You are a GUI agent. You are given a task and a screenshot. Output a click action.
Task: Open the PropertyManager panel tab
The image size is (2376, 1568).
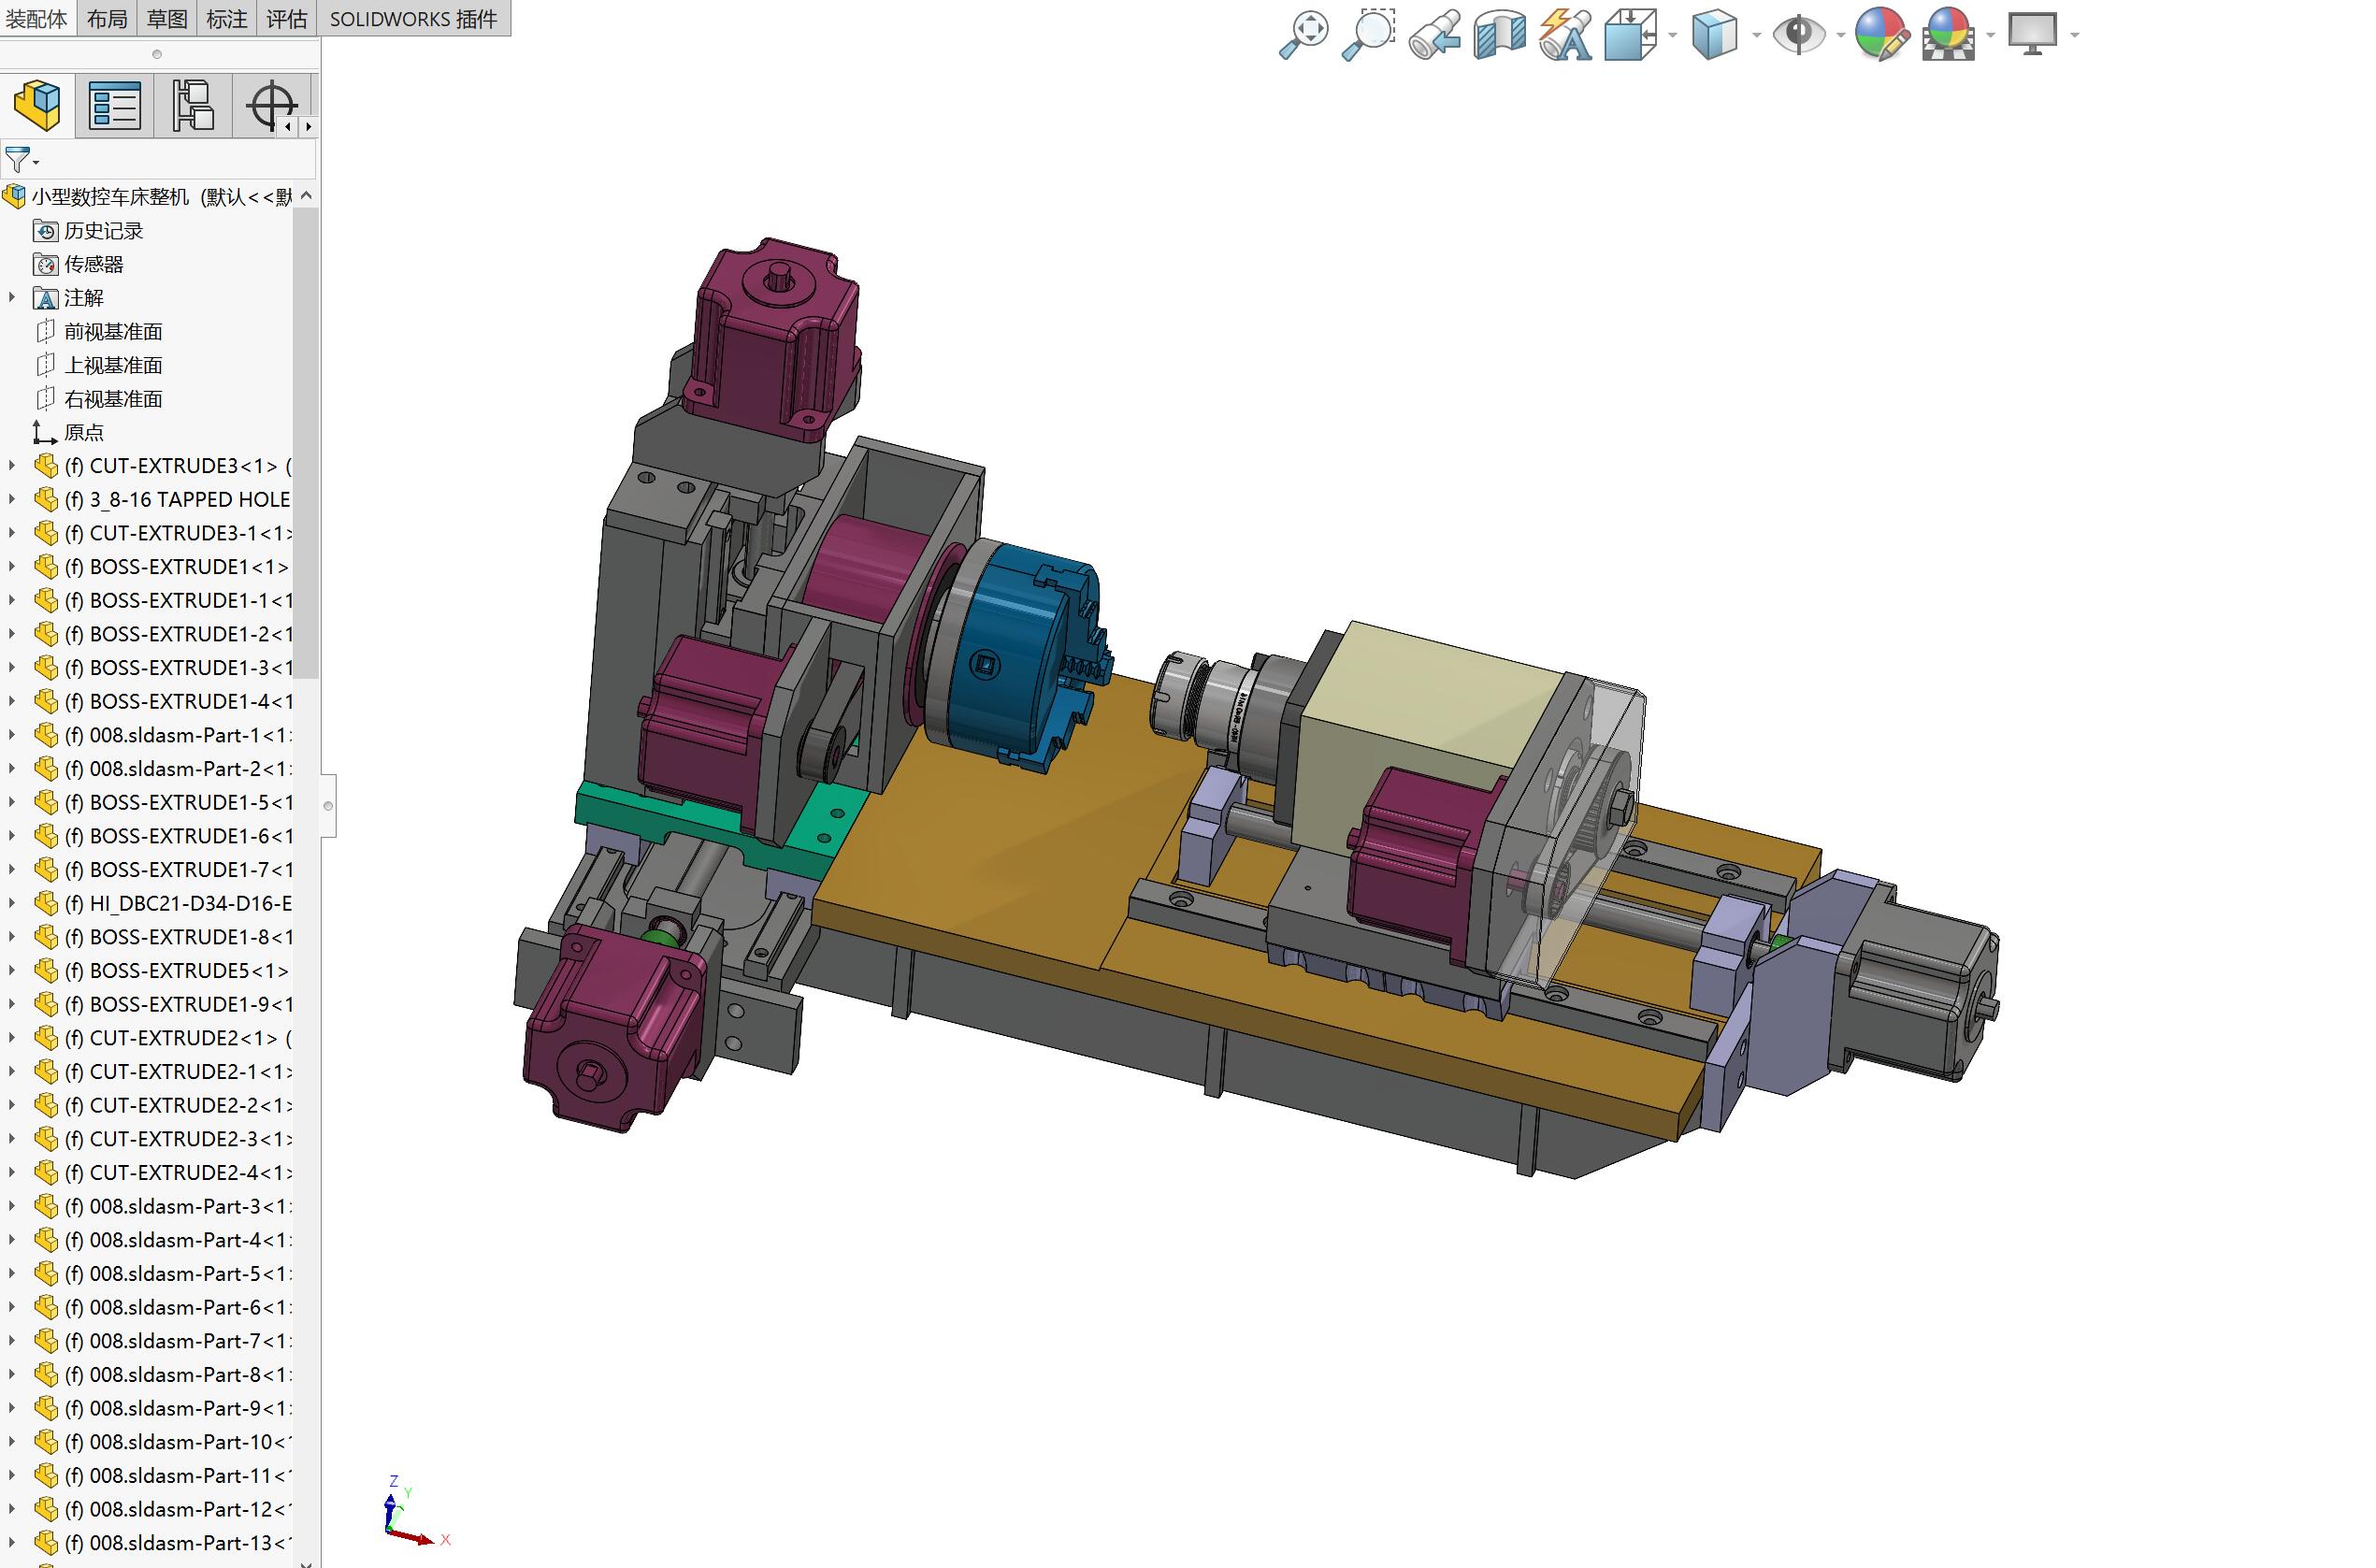click(x=114, y=106)
